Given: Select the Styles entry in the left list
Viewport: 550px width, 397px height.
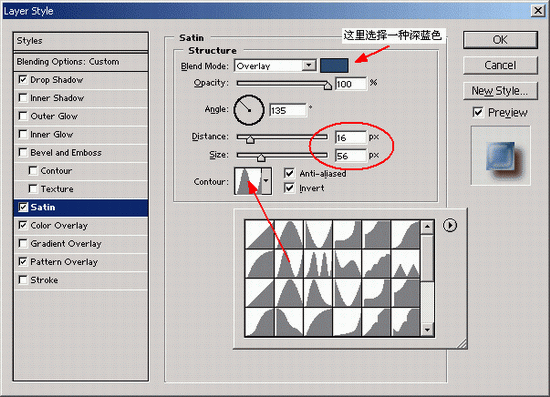Looking at the screenshot, I should pyautogui.click(x=81, y=41).
